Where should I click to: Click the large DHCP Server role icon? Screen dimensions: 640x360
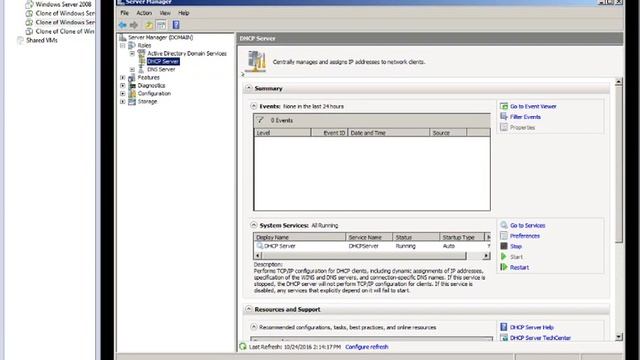point(257,62)
